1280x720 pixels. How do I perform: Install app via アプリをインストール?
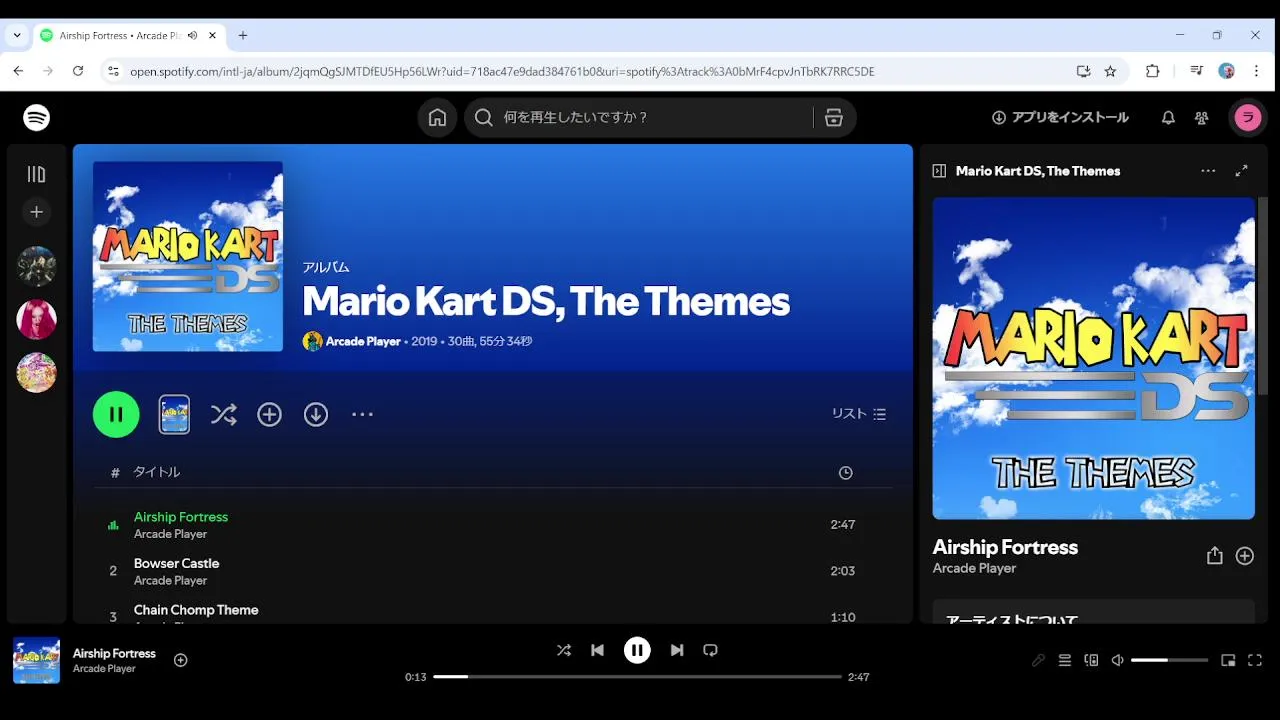point(1060,117)
